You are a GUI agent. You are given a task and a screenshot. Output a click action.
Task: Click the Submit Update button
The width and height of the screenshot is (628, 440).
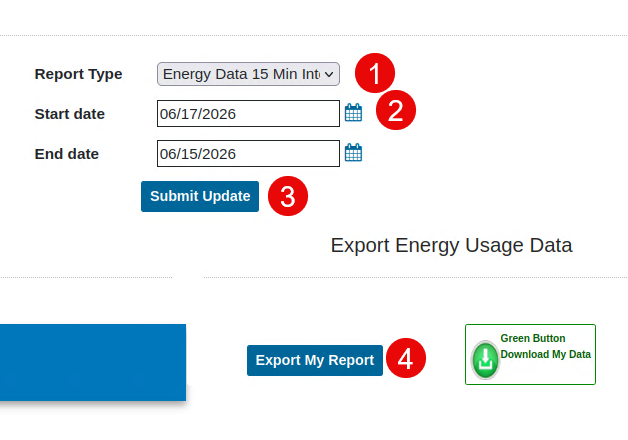pos(200,196)
